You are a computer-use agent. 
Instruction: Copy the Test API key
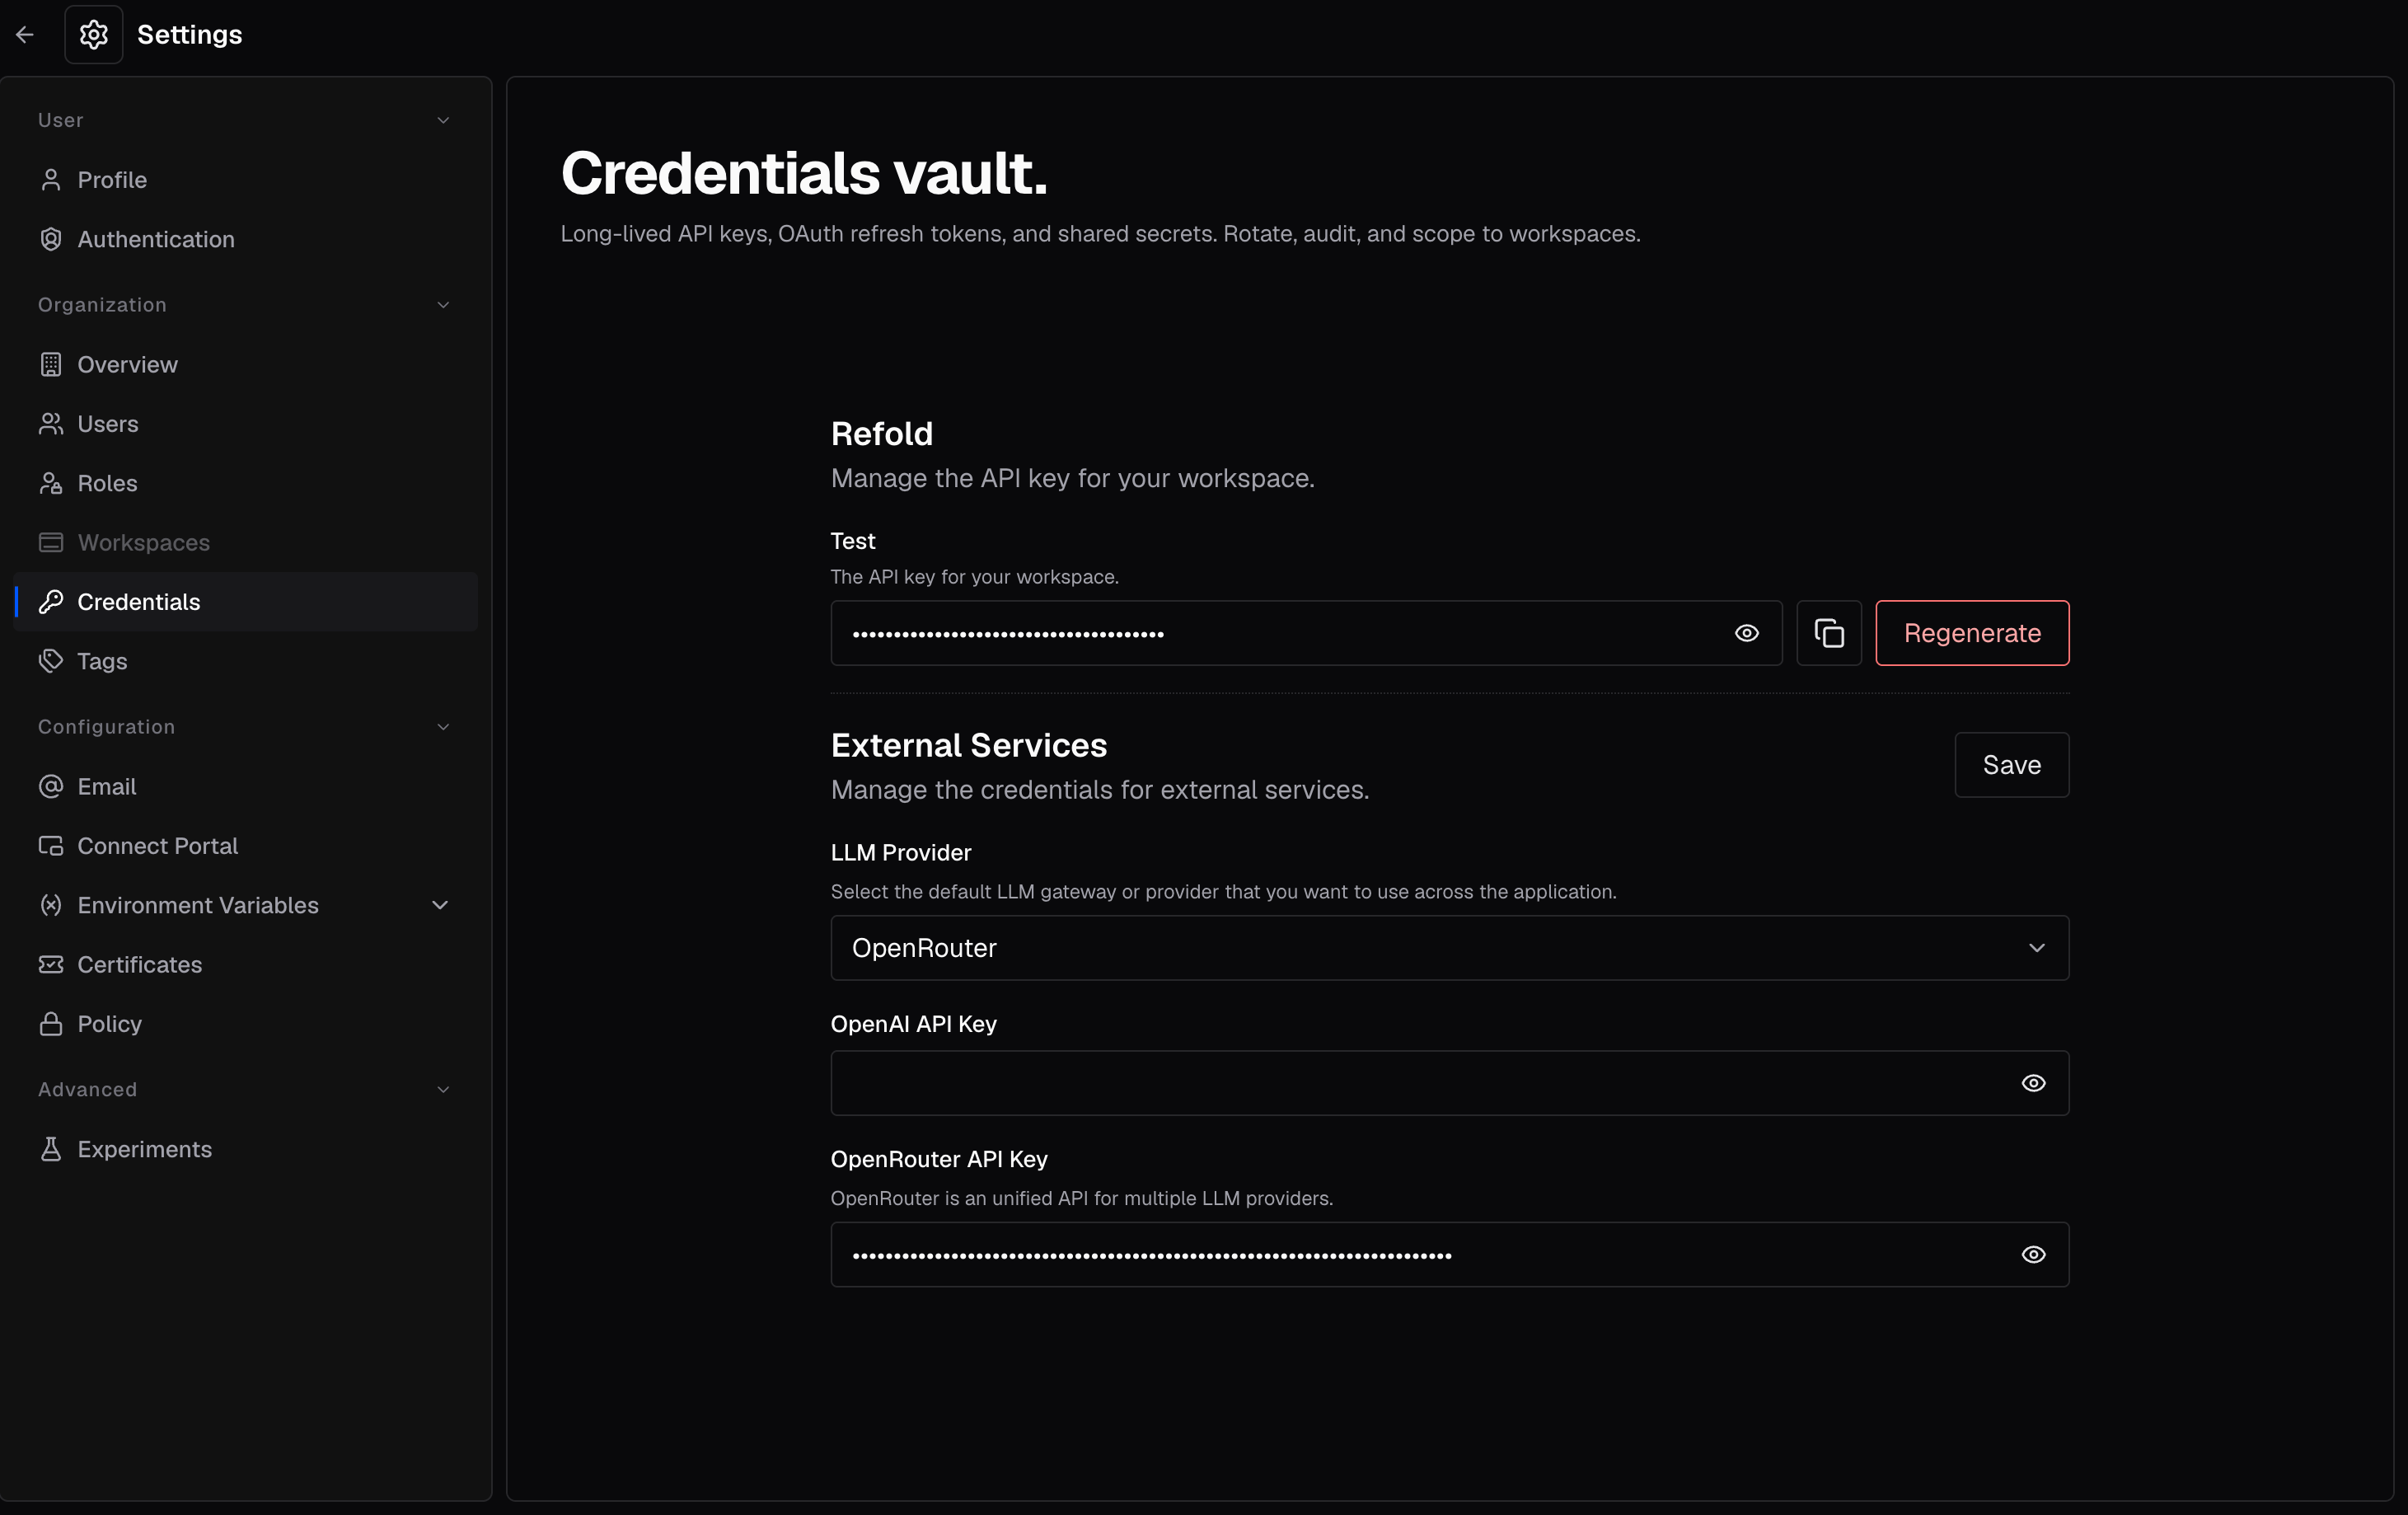(x=1829, y=633)
